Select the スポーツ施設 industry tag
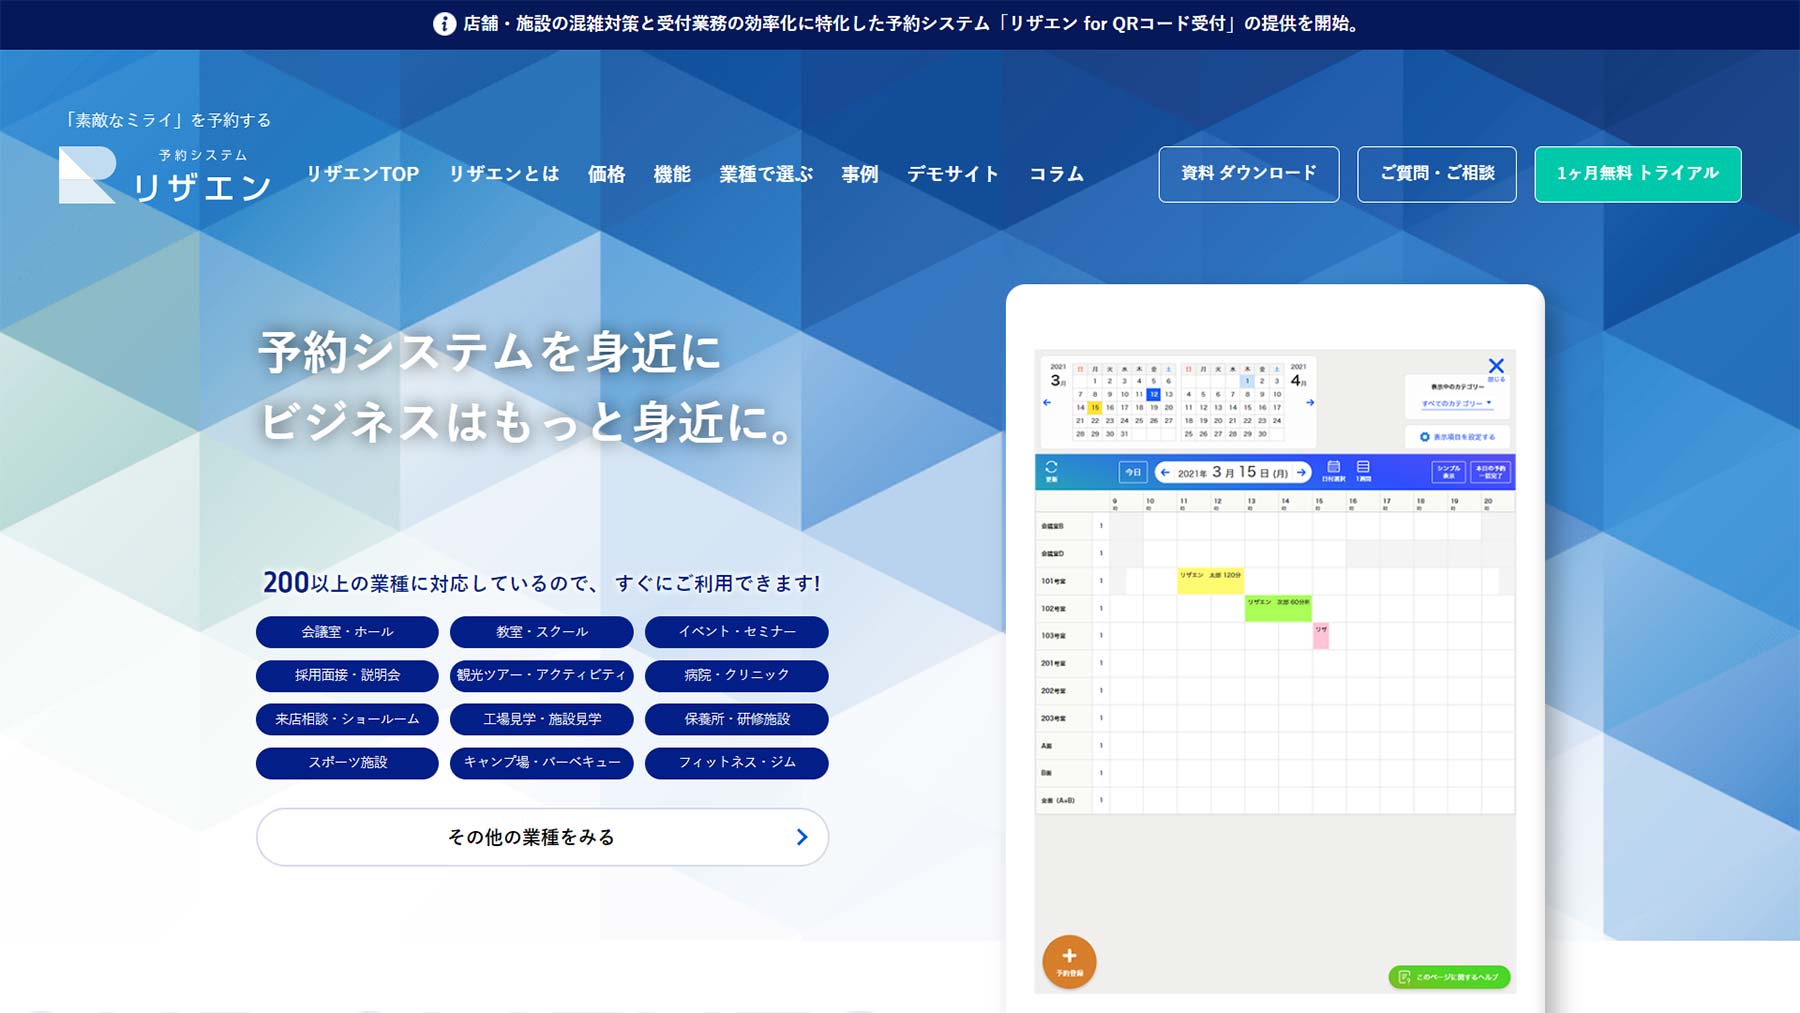This screenshot has height=1013, width=1800. pyautogui.click(x=347, y=763)
